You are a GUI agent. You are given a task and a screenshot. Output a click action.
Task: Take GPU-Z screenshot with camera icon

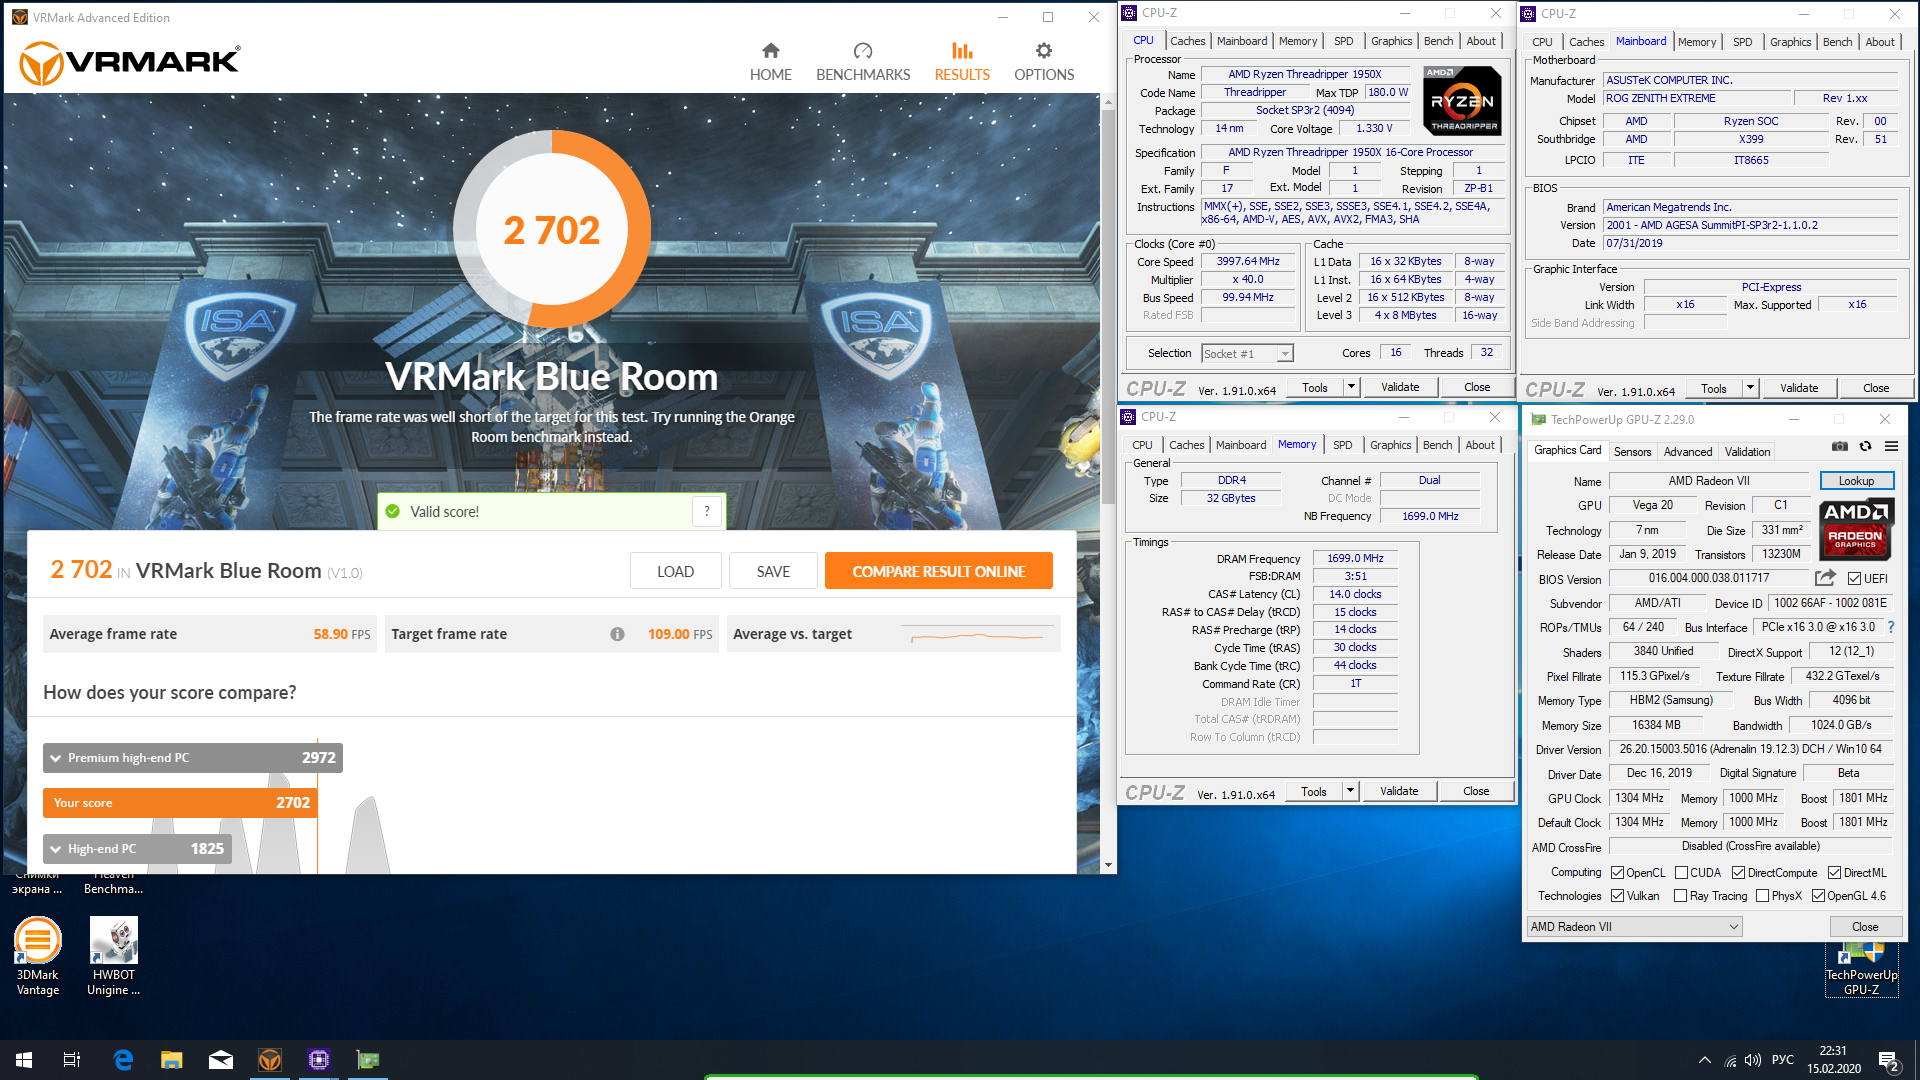pos(1840,446)
